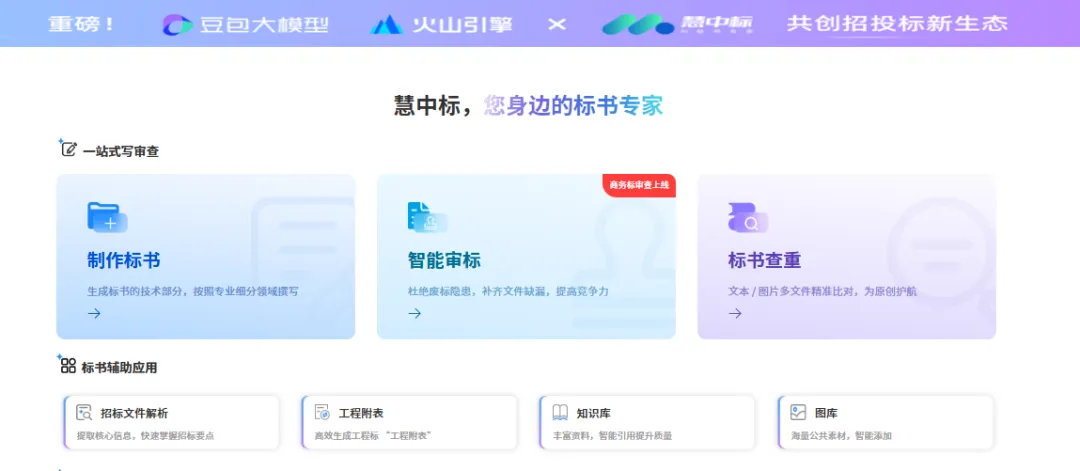Open 图库 tool
The height and width of the screenshot is (471, 1080).
[x=886, y=422]
